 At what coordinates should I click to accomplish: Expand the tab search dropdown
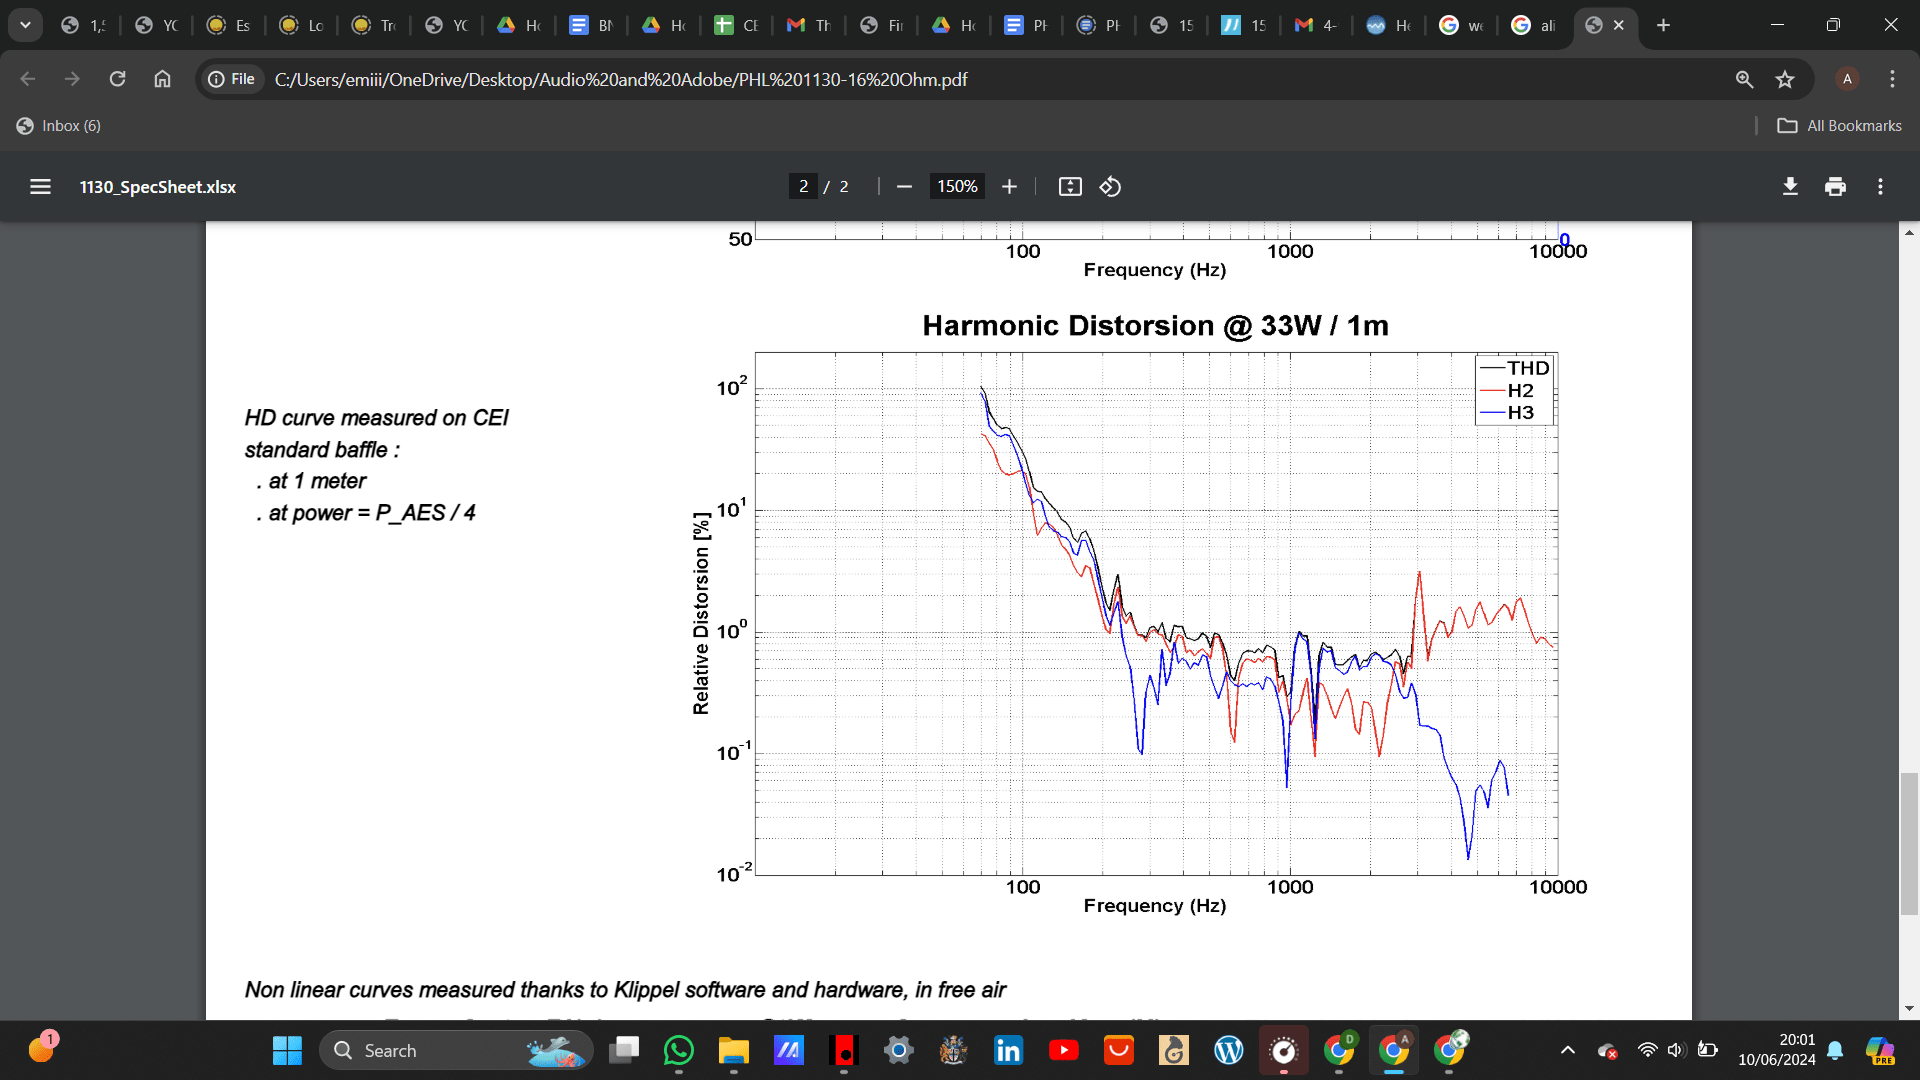(x=25, y=25)
